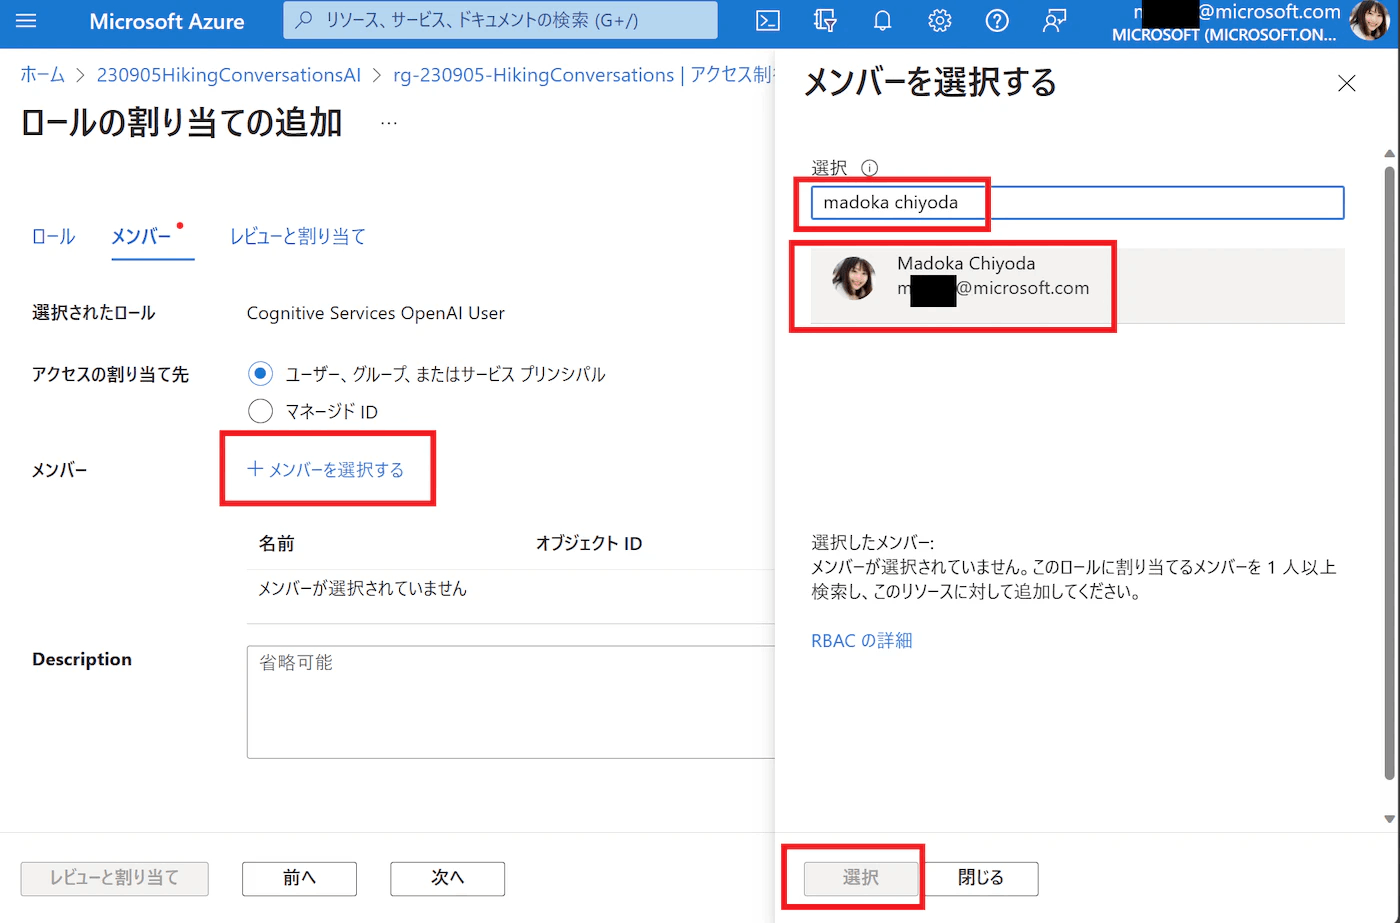Viewport: 1400px width, 923px height.
Task: Open the hamburger portal menu
Action: [x=26, y=21]
